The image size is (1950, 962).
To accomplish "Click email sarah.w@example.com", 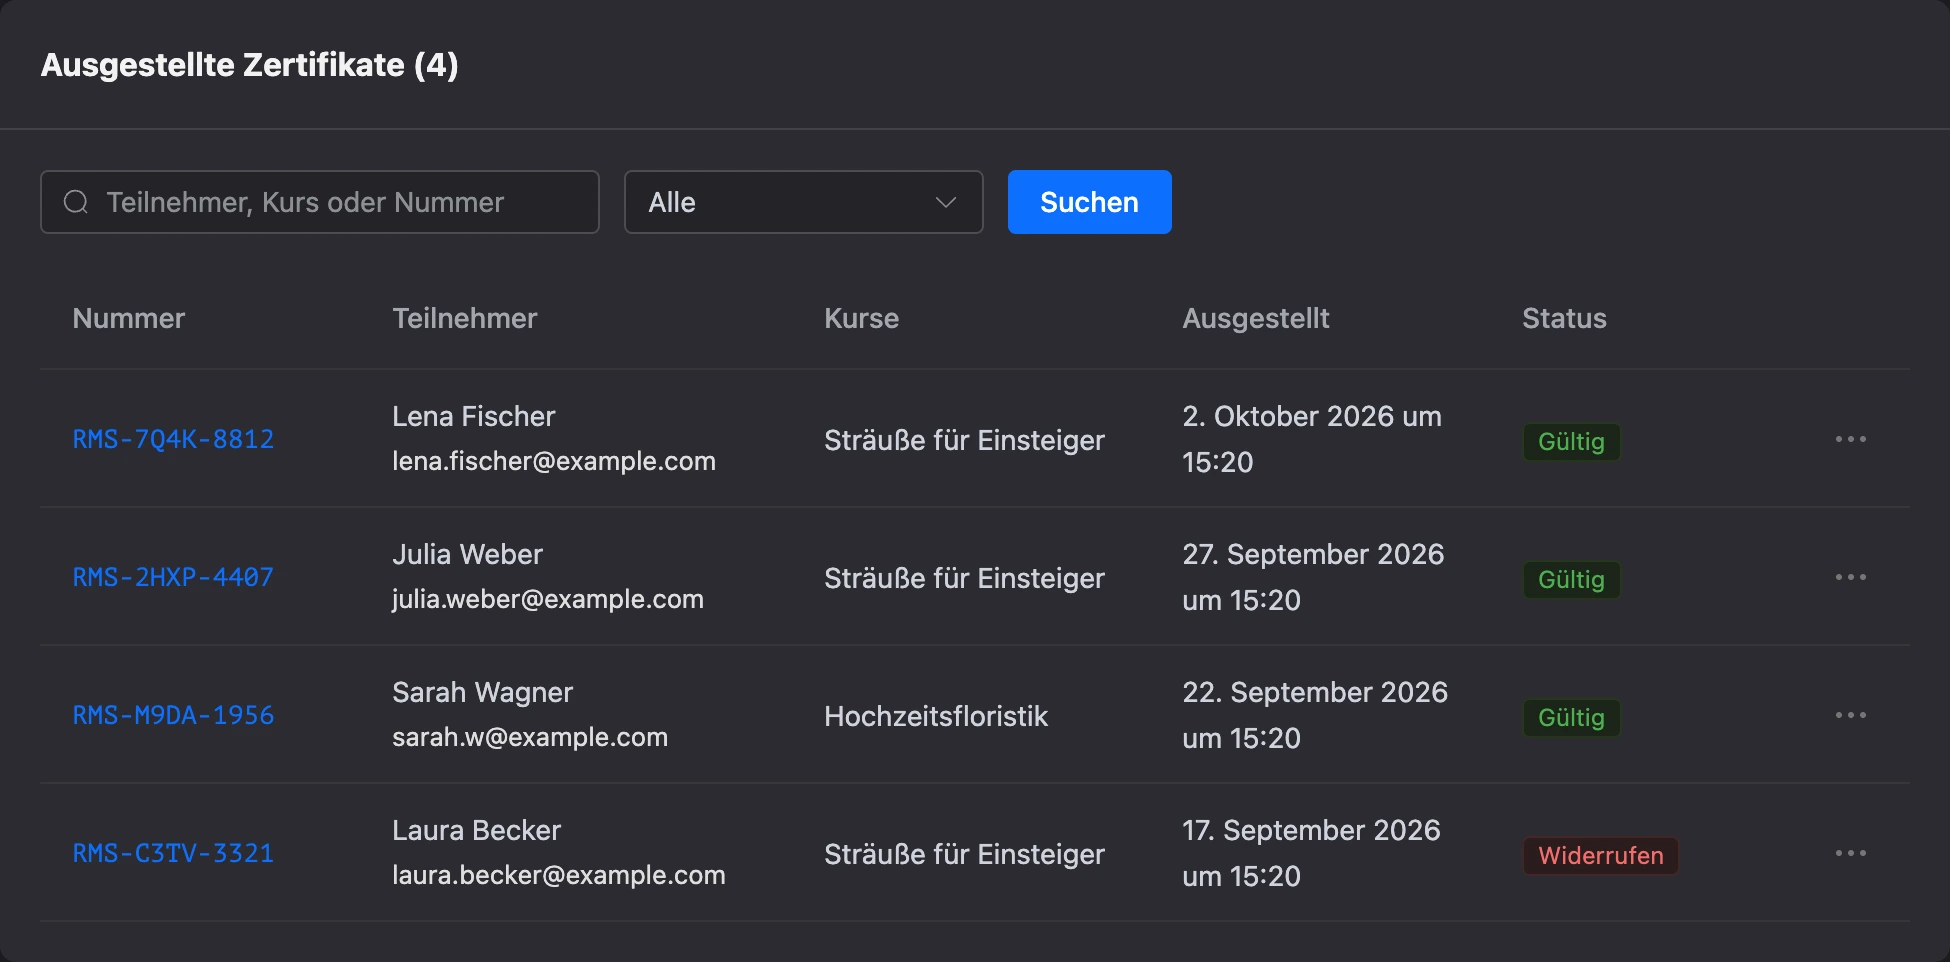I will (530, 737).
